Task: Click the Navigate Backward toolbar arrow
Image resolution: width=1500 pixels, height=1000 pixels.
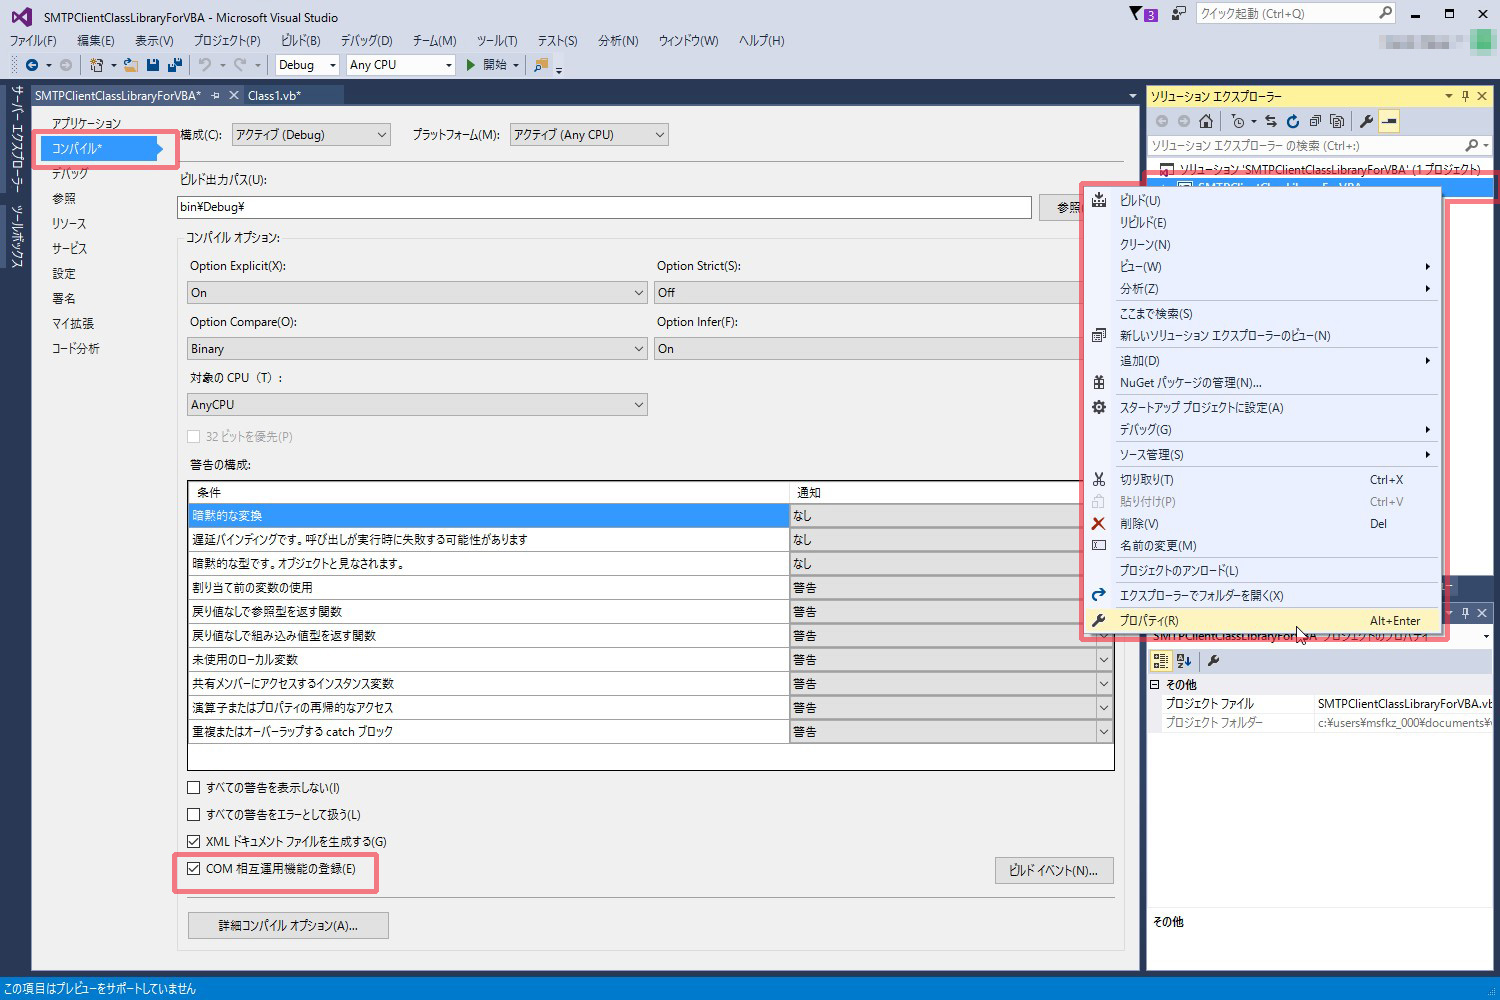Action: point(32,65)
